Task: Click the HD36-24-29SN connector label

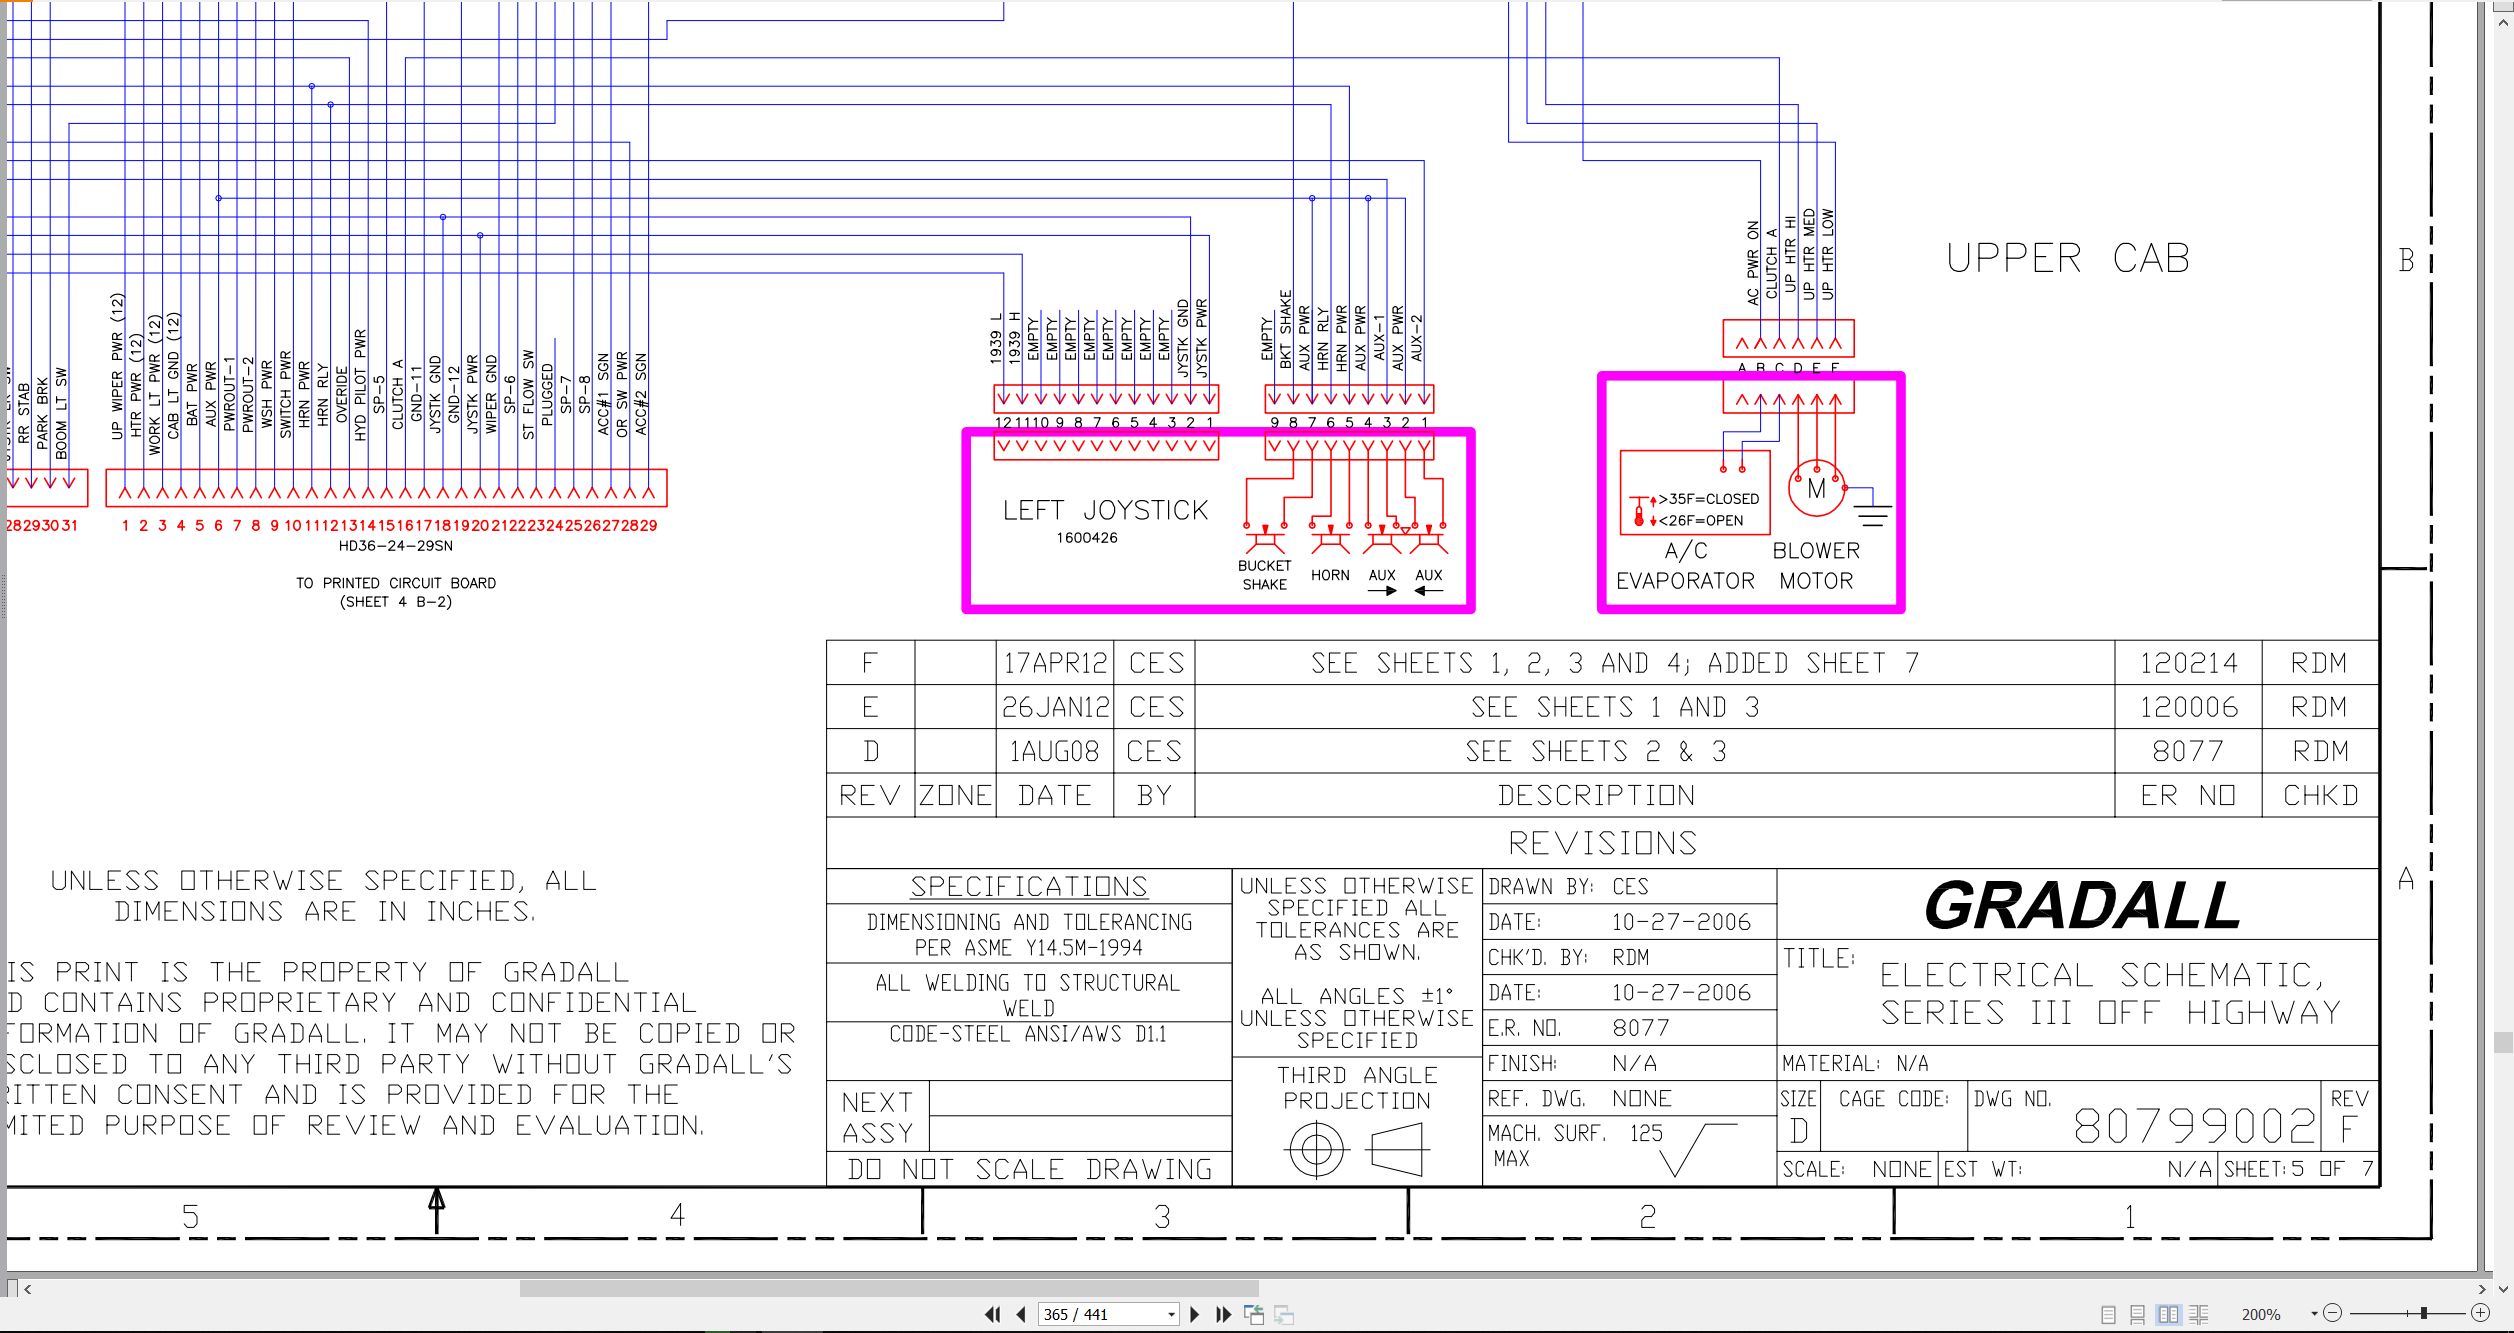Action: pyautogui.click(x=395, y=546)
